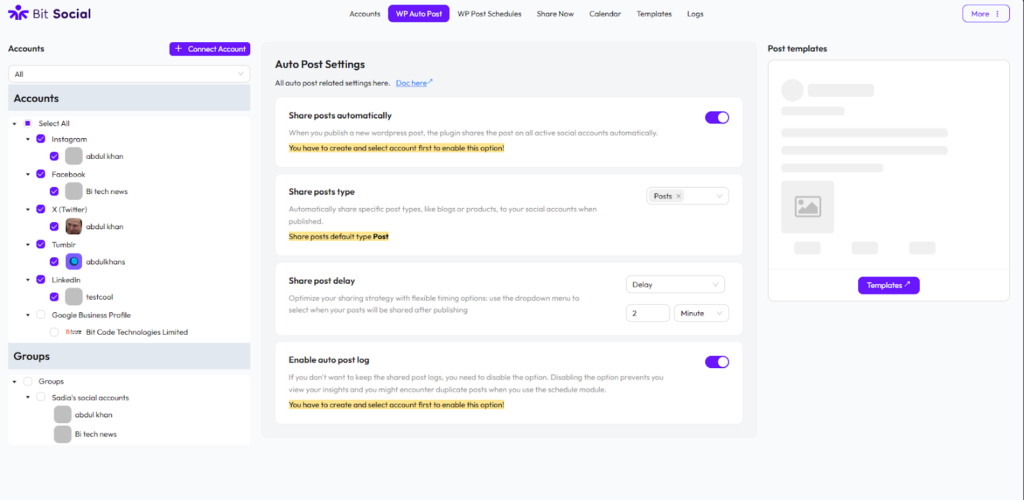Collapse the Select All tree arrow
This screenshot has height=500, width=1024.
[x=14, y=123]
